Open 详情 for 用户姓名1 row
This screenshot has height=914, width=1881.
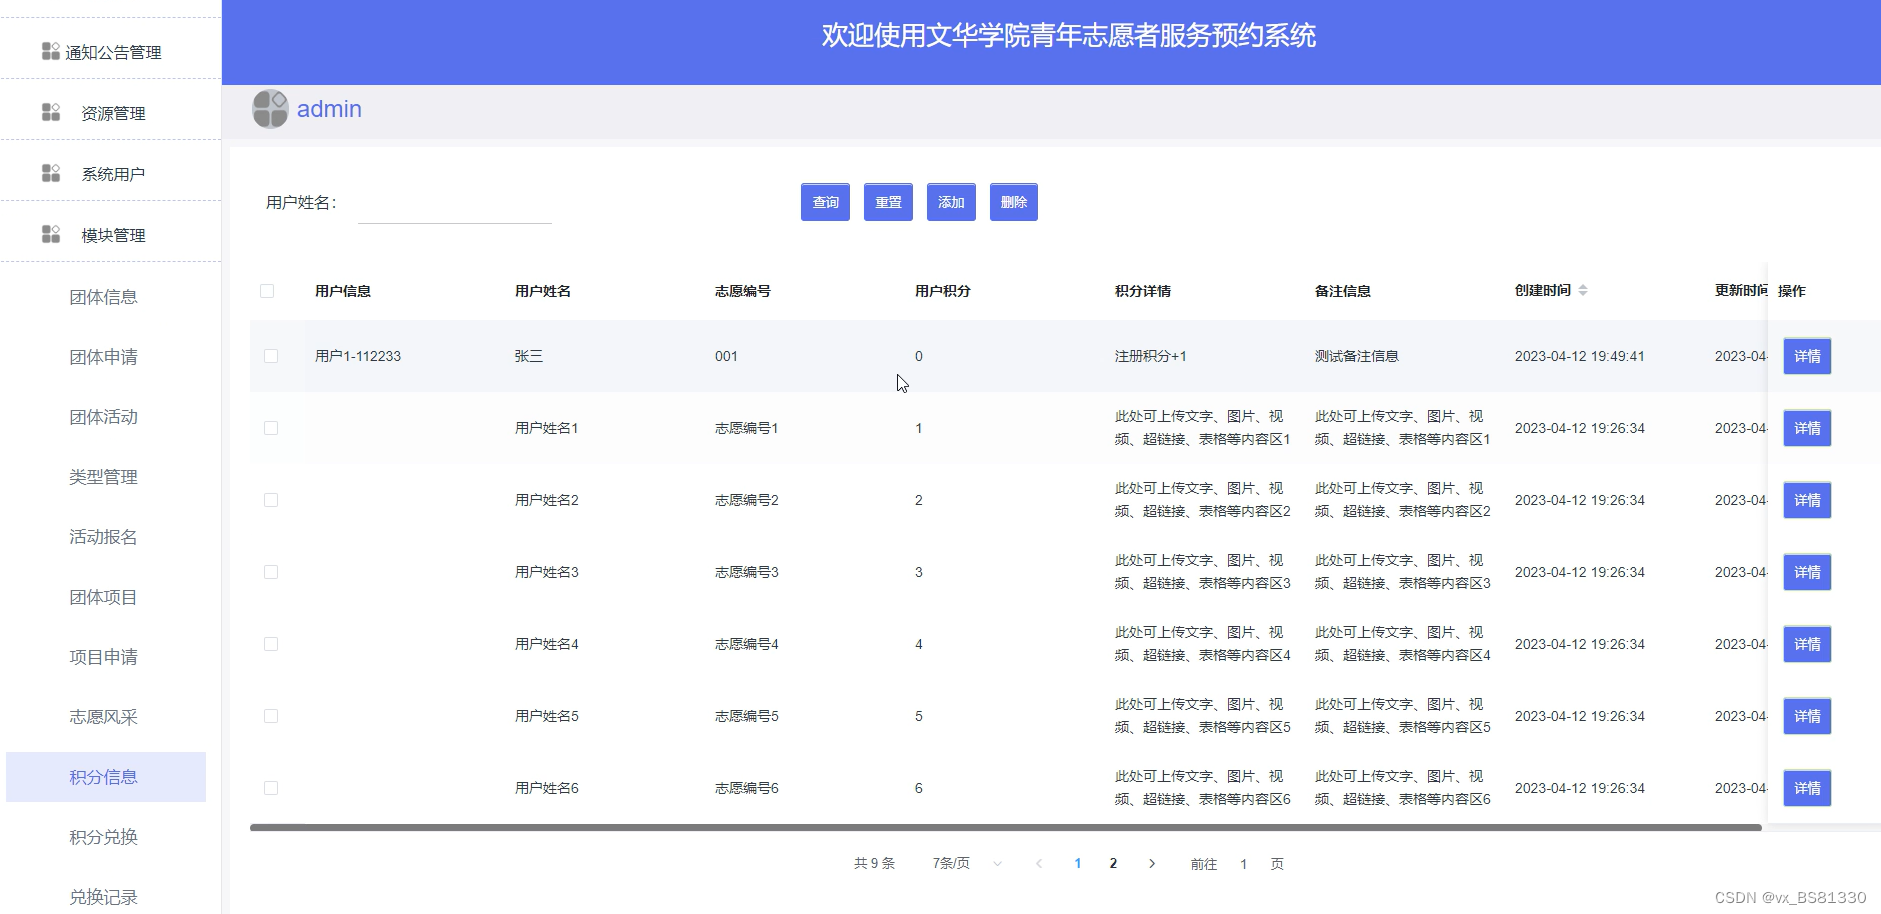(x=1807, y=428)
